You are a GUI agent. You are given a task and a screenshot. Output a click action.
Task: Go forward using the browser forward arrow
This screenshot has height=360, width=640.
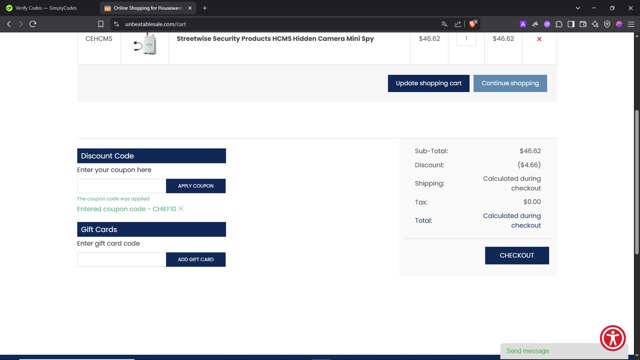(x=20, y=24)
